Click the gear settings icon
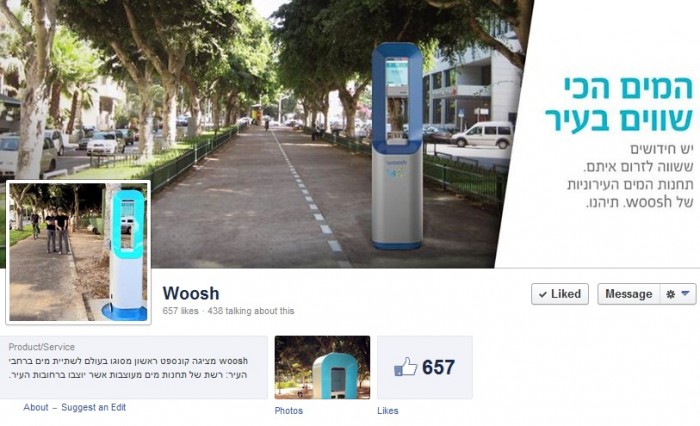Screen dimensions: 700x426 (x=670, y=294)
